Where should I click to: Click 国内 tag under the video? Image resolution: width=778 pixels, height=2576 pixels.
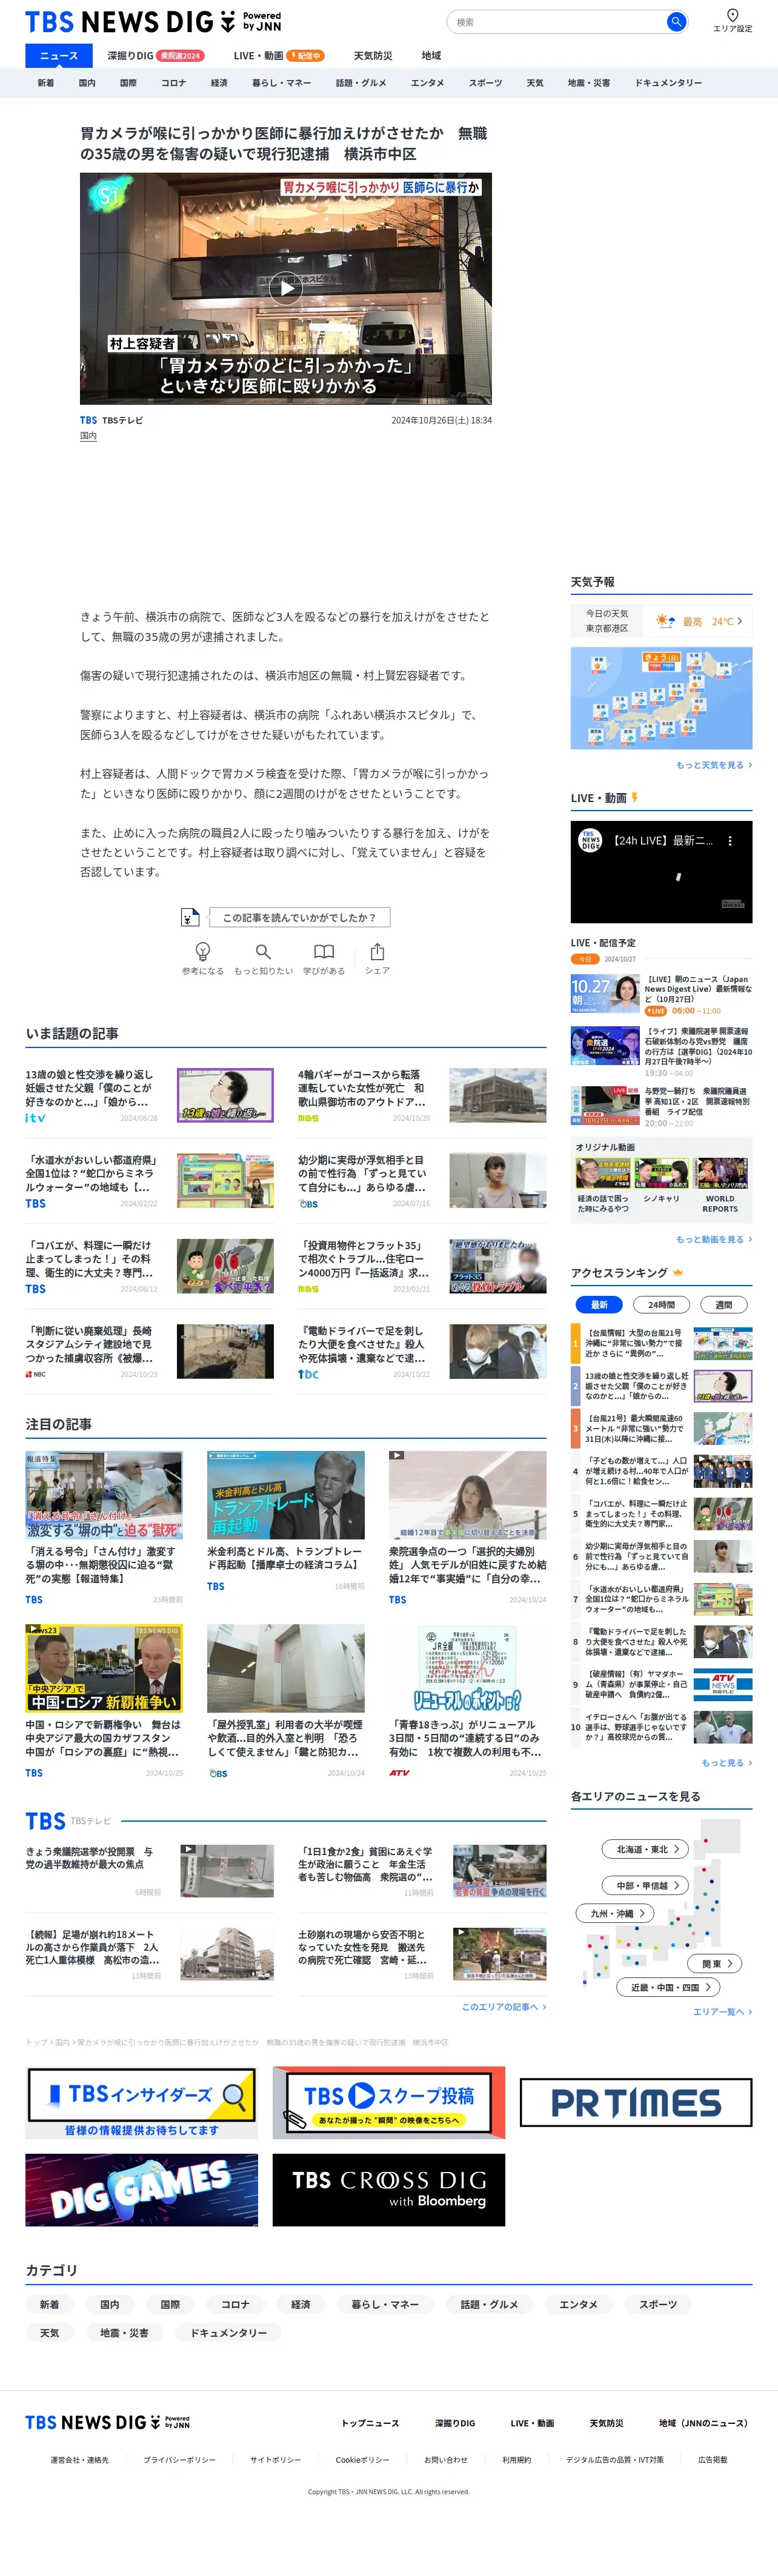pyautogui.click(x=88, y=436)
